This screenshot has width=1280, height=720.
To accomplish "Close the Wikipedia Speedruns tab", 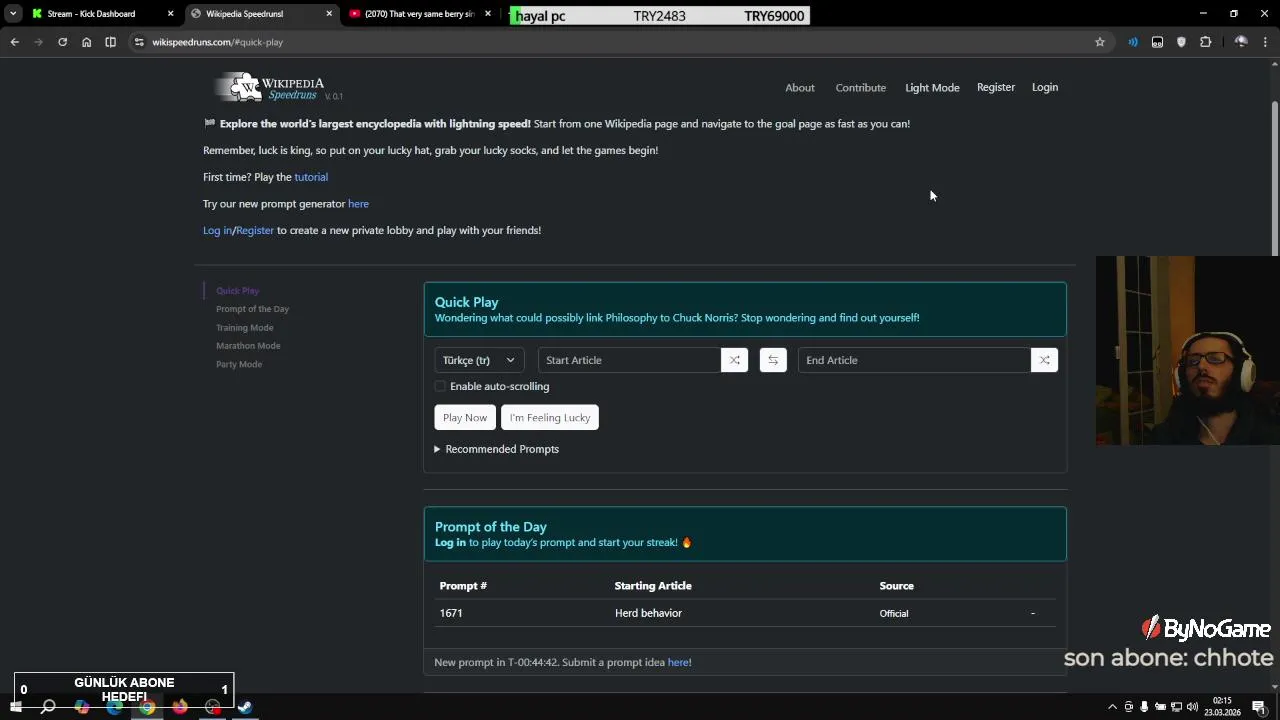I will click(x=329, y=14).
